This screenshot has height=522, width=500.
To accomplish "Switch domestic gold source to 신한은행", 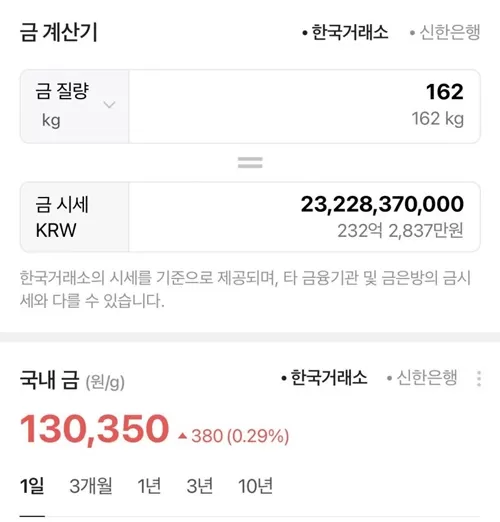I will [422, 378].
